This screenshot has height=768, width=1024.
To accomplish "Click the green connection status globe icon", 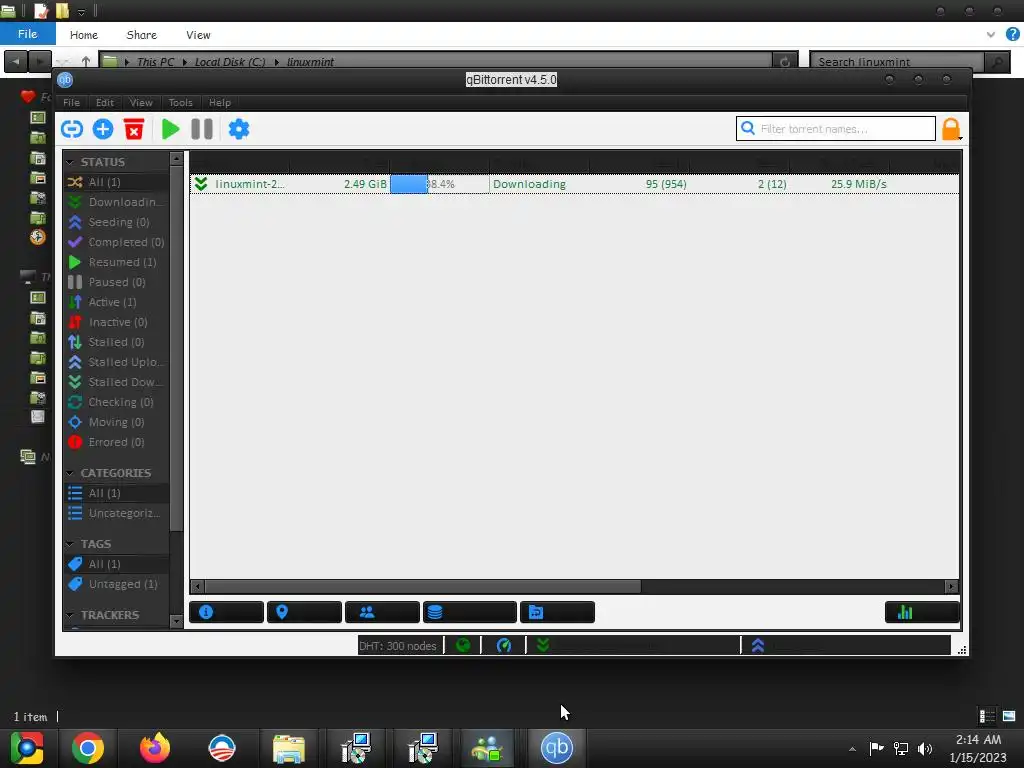I will [463, 645].
